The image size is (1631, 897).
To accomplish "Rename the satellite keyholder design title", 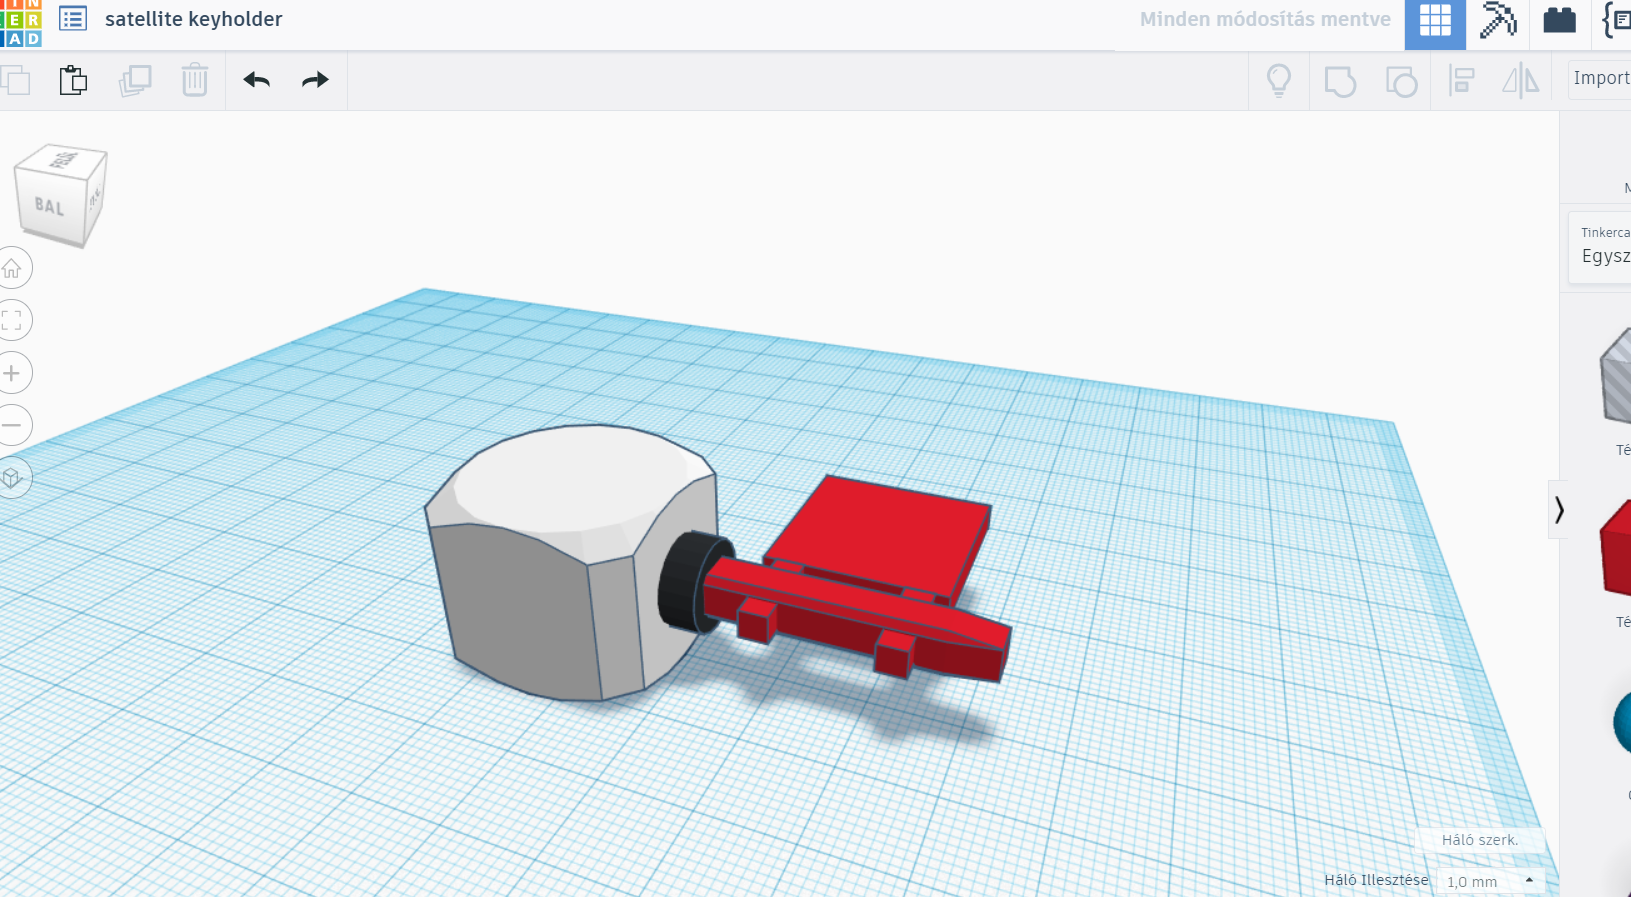I will coord(193,19).
